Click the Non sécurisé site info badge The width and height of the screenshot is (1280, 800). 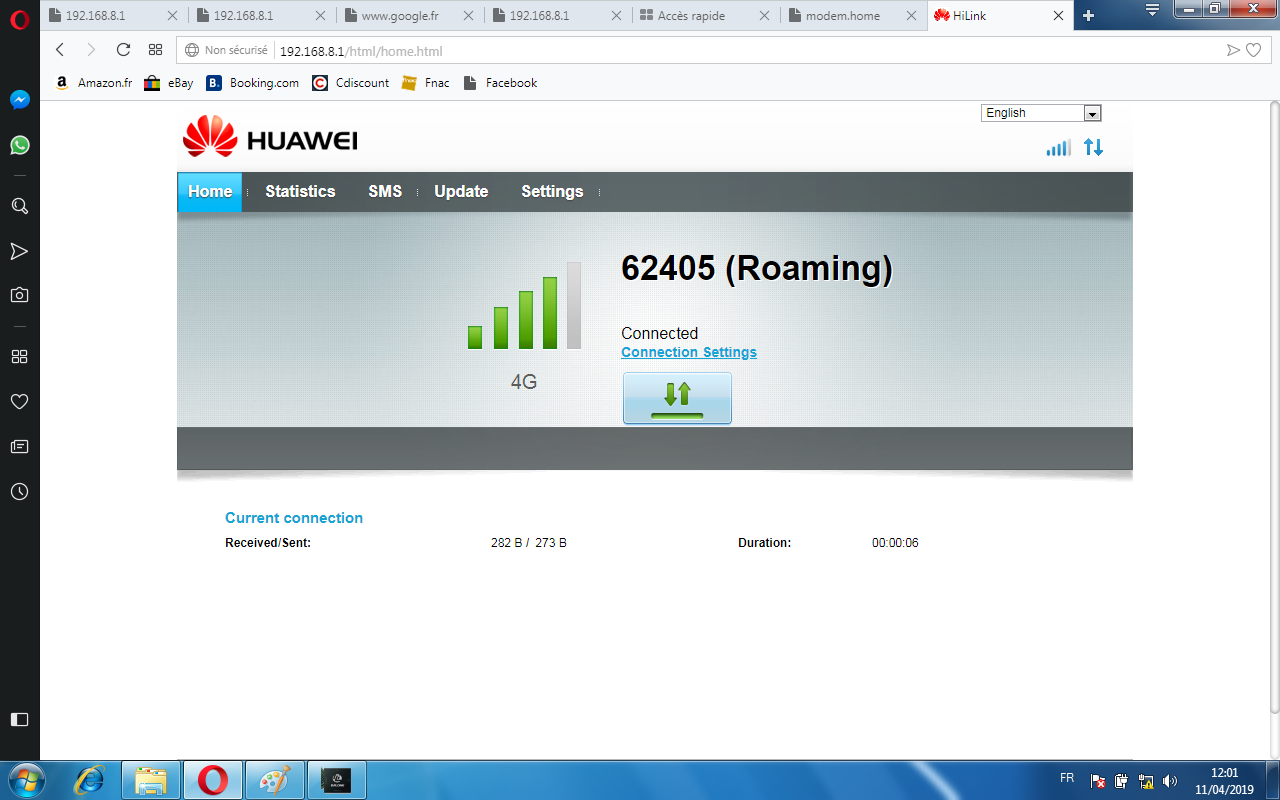coord(226,50)
